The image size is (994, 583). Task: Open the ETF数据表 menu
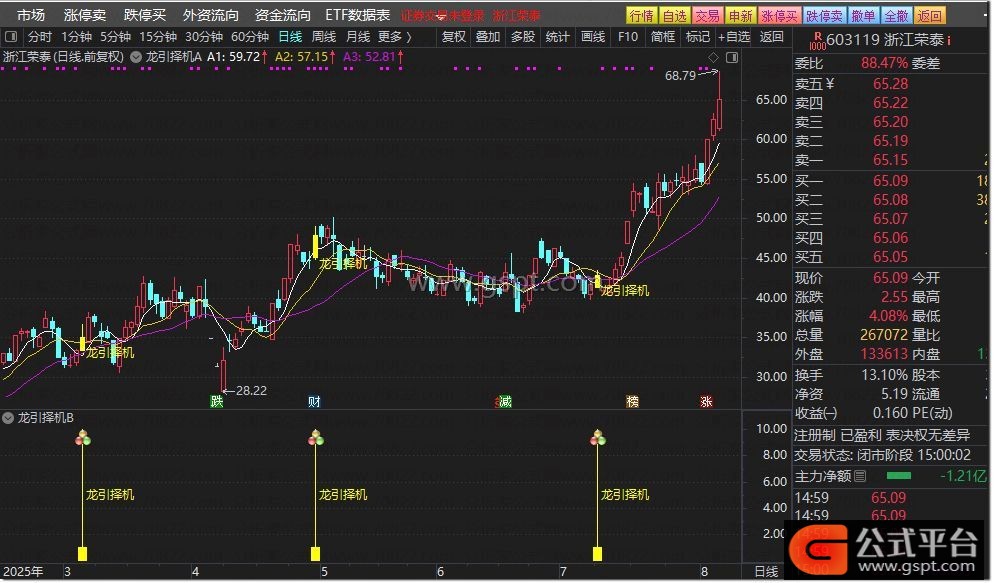pyautogui.click(x=358, y=15)
